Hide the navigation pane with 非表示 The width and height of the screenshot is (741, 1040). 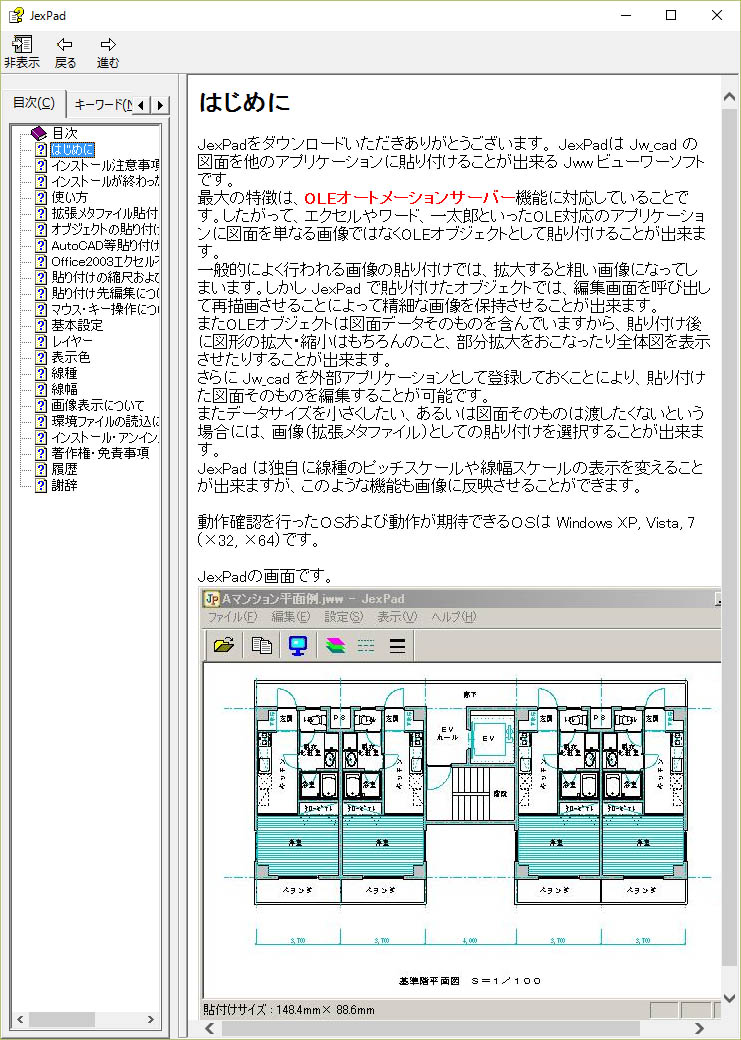pyautogui.click(x=21, y=52)
